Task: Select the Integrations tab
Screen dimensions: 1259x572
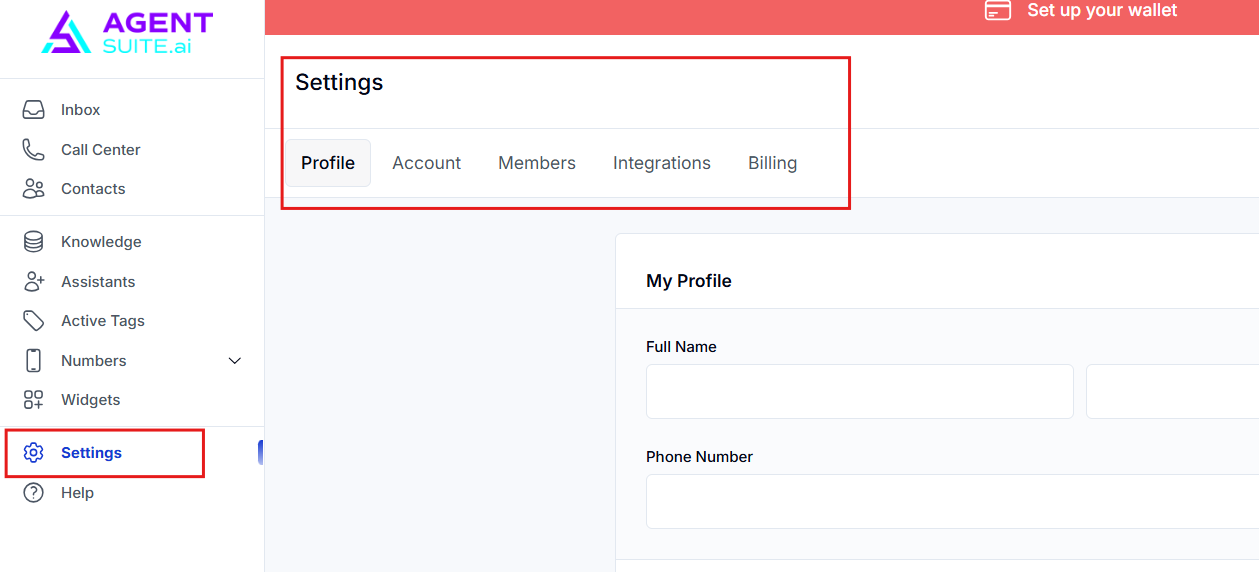Action: coord(662,163)
